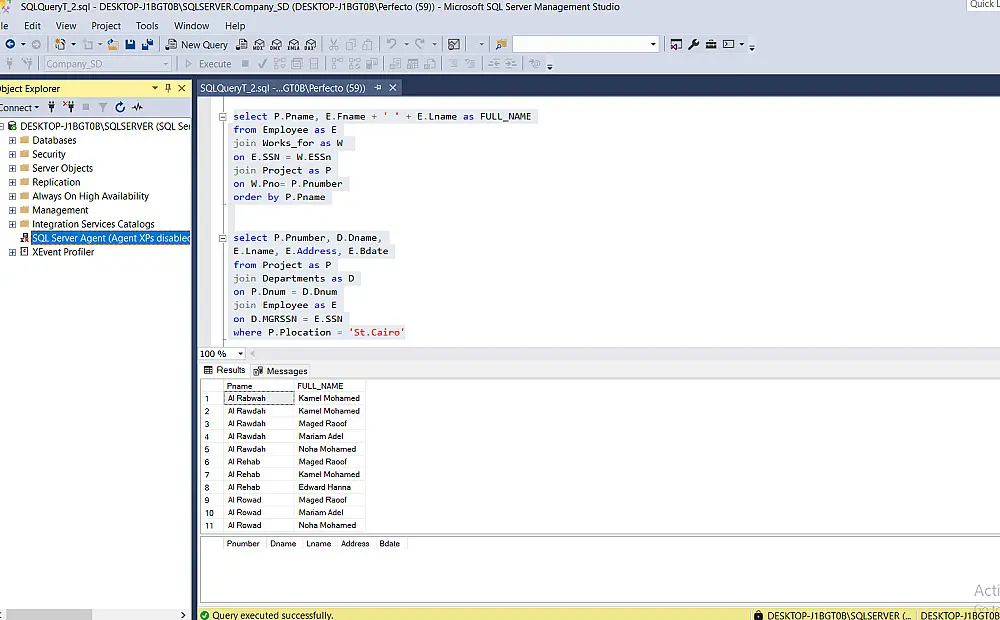Viewport: 1000px width, 620px height.
Task: Click the New Query button
Action: point(196,44)
